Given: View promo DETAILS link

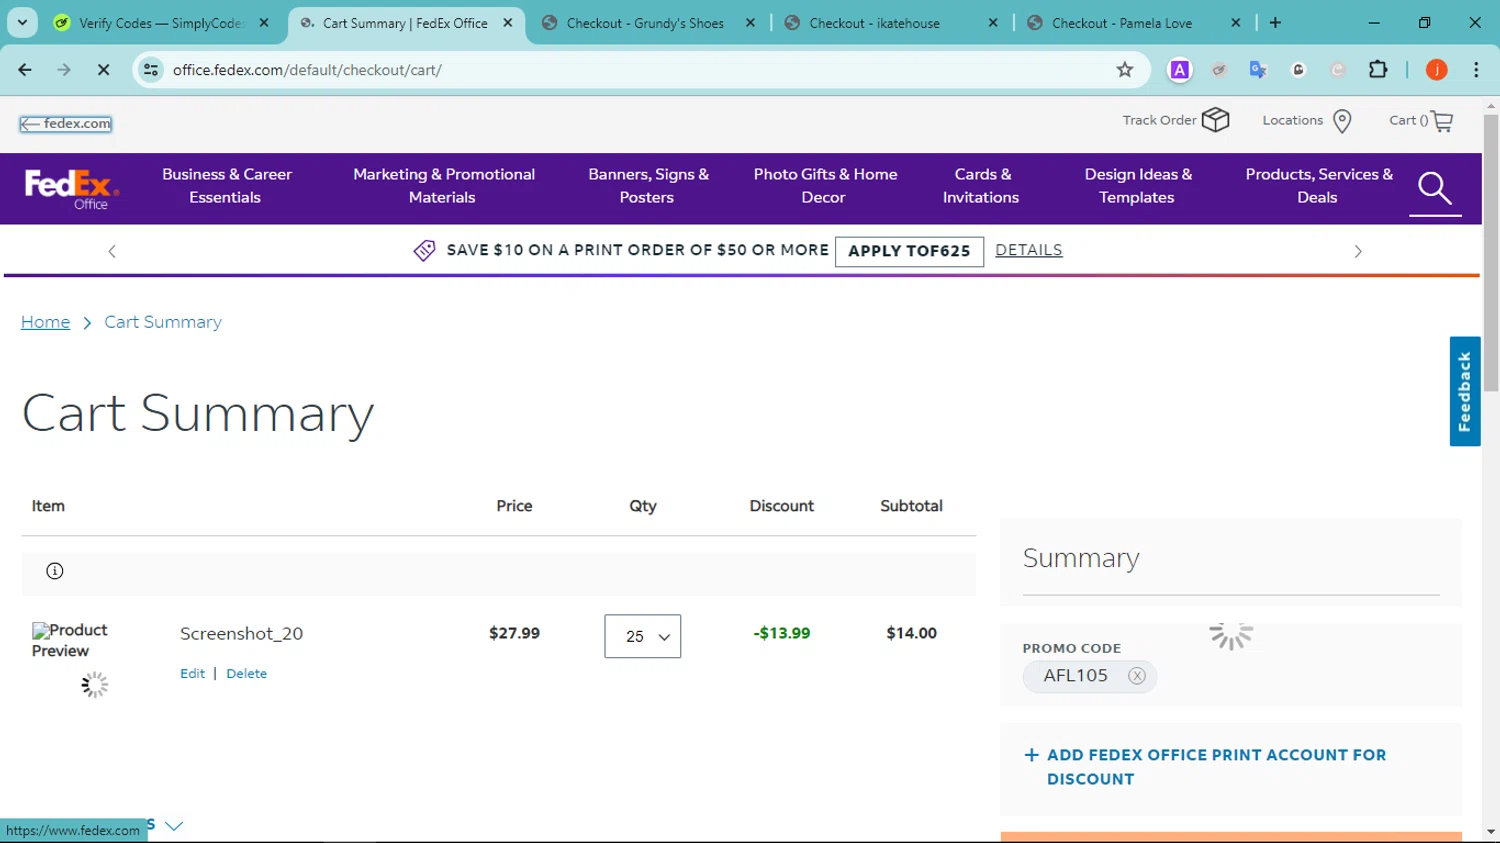Looking at the screenshot, I should click(1029, 250).
